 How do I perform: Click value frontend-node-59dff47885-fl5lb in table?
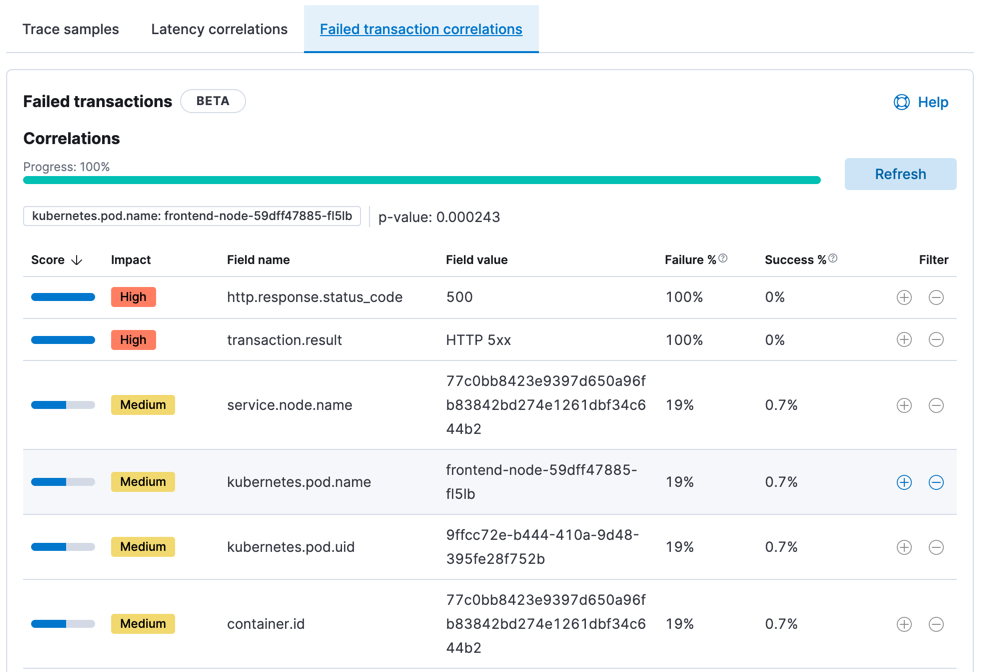coord(542,482)
